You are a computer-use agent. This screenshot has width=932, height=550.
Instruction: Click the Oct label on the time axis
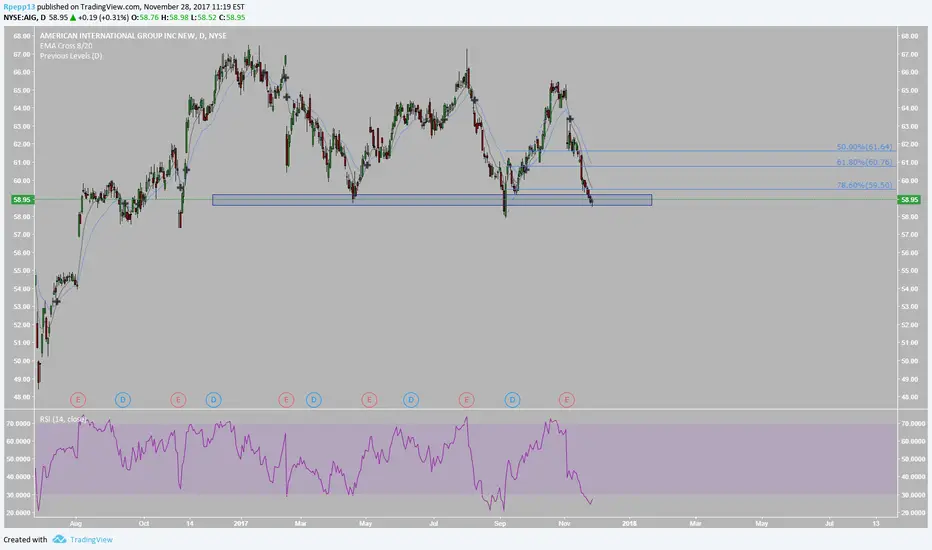143,524
